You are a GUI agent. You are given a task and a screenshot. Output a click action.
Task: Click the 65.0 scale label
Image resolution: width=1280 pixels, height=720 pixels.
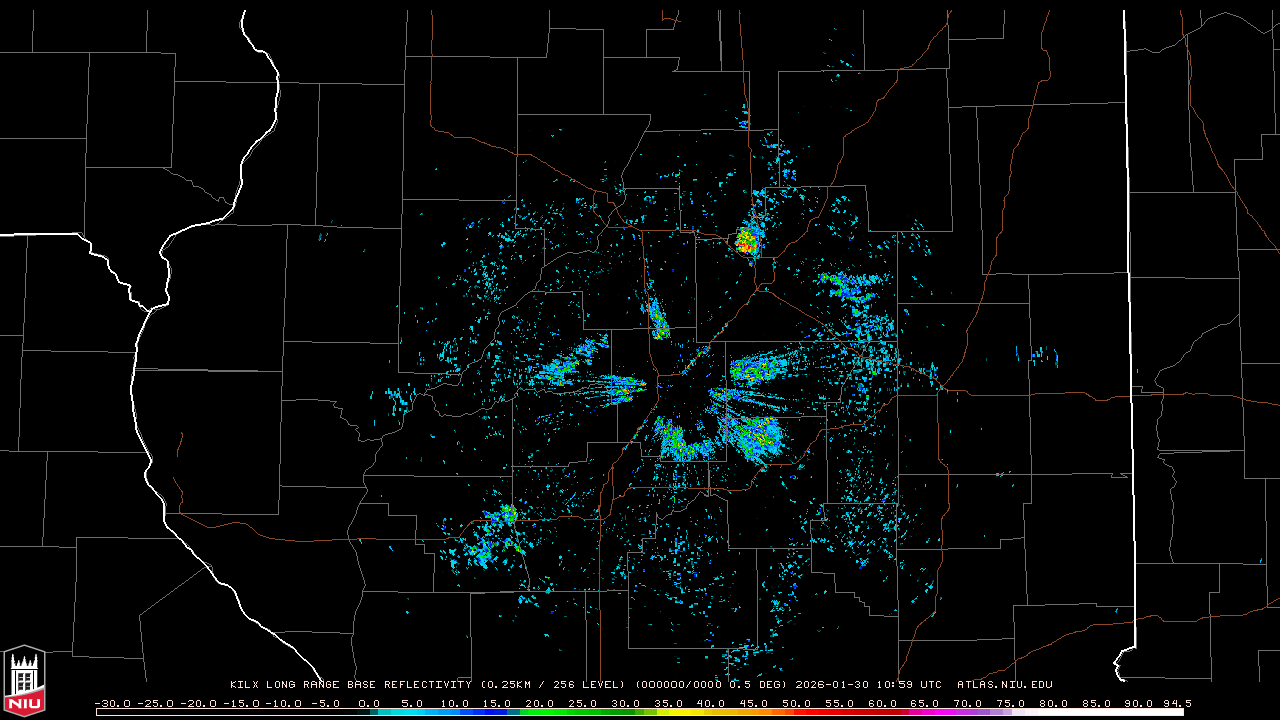pos(924,703)
